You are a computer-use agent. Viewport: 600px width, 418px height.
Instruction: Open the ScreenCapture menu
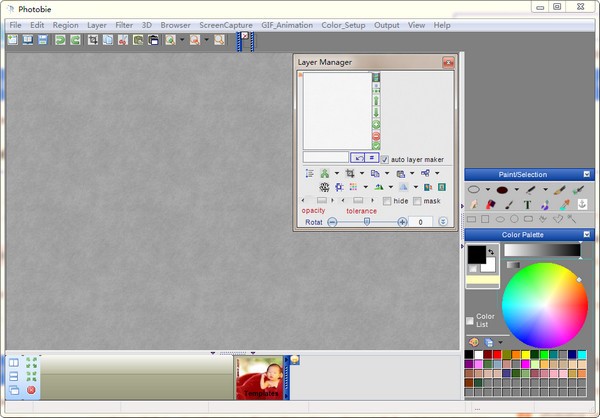pos(226,25)
